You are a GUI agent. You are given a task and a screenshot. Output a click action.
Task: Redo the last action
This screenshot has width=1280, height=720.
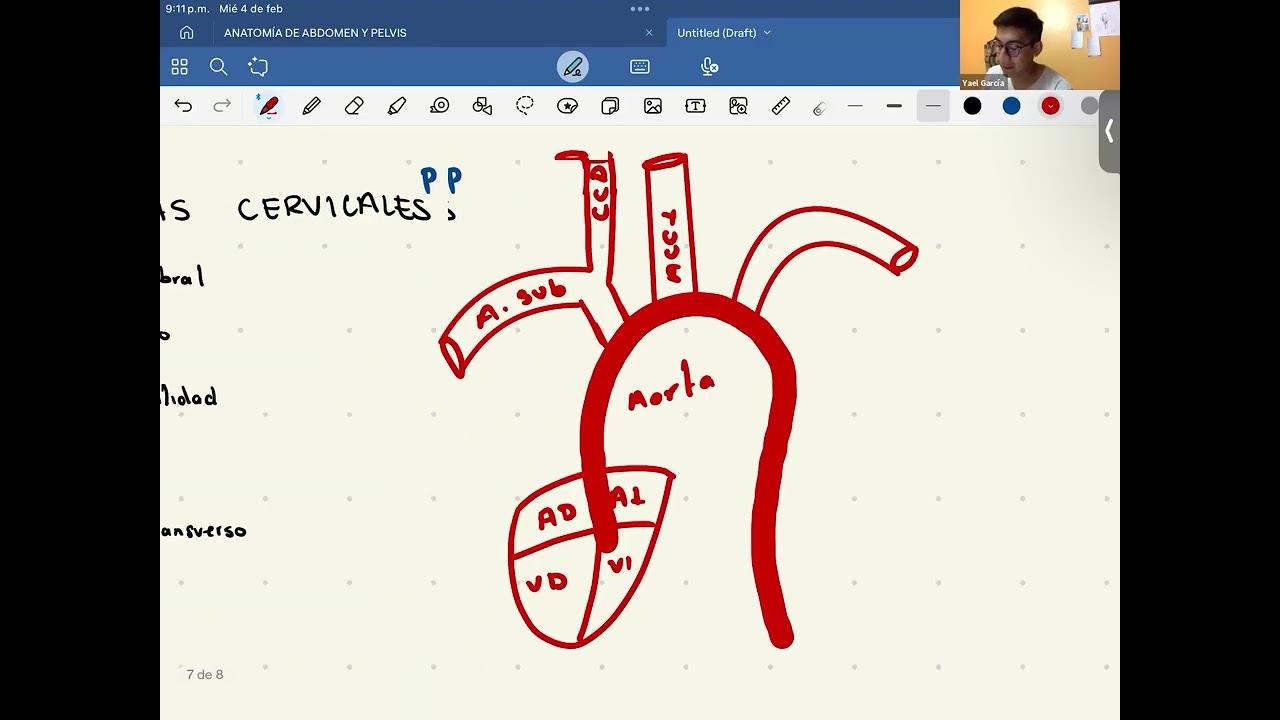click(222, 106)
